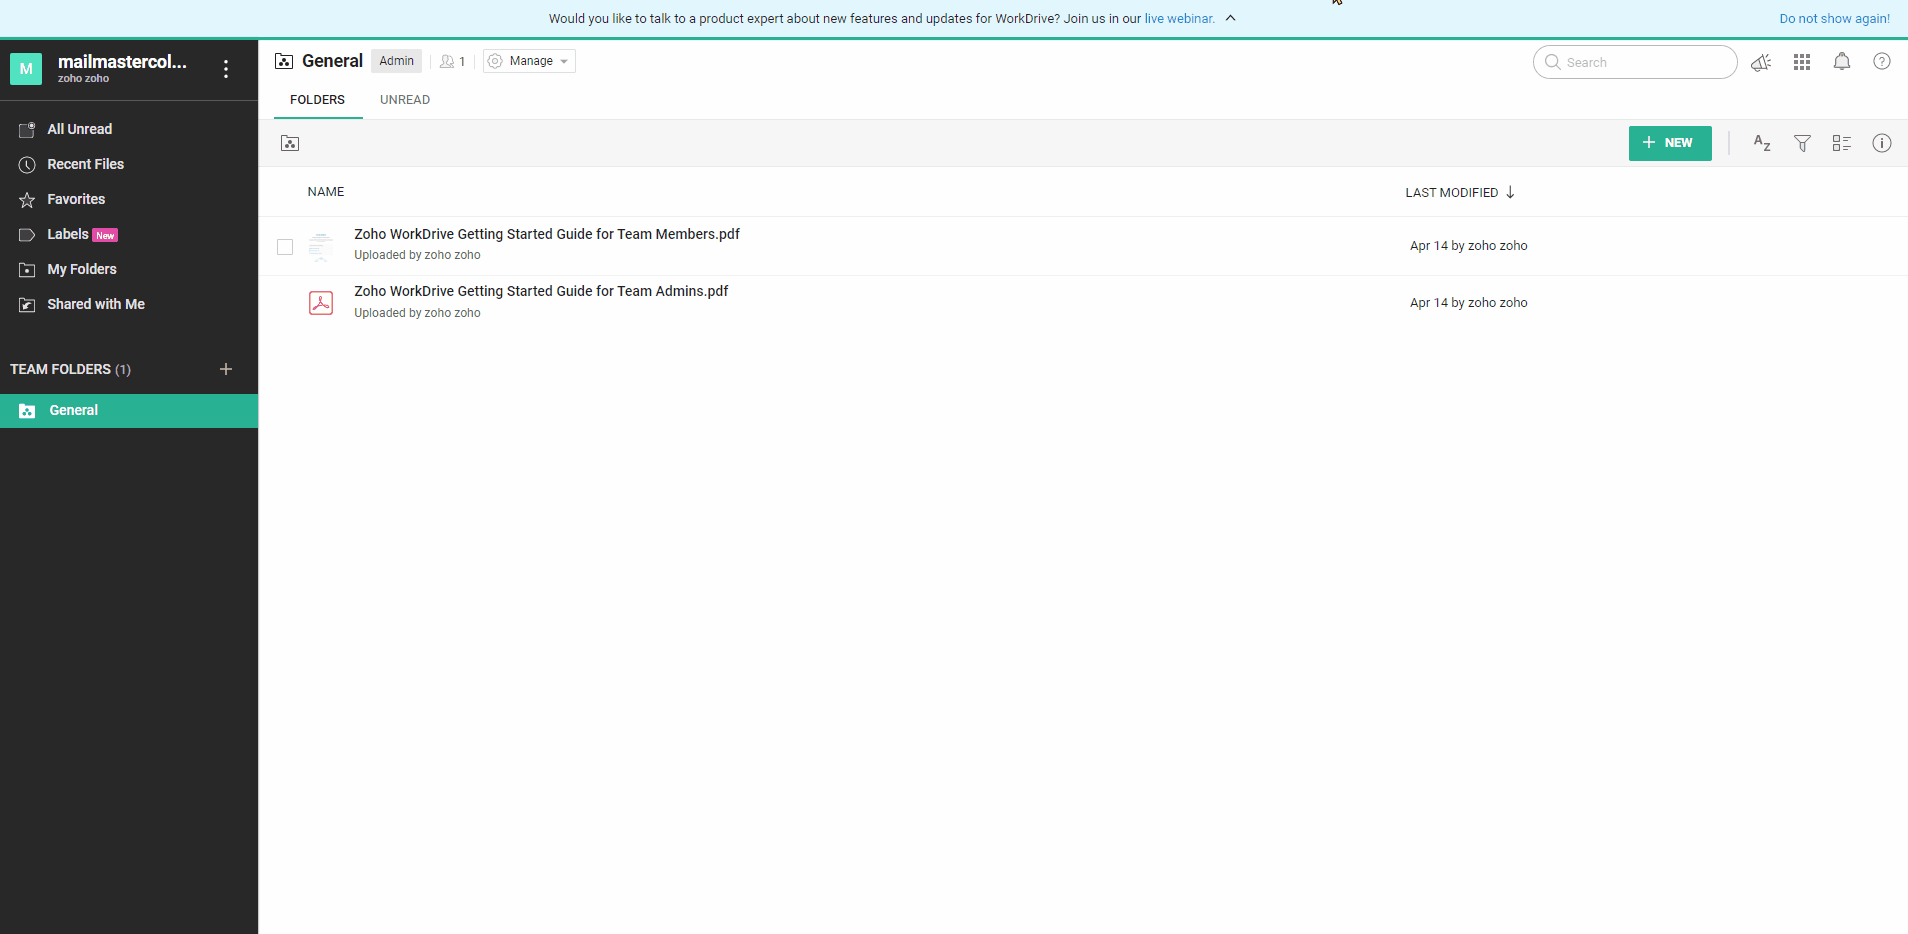This screenshot has width=1908, height=934.
Task: Open Zoho WorkDrive Guide for Team Members.pdf
Action: [547, 234]
